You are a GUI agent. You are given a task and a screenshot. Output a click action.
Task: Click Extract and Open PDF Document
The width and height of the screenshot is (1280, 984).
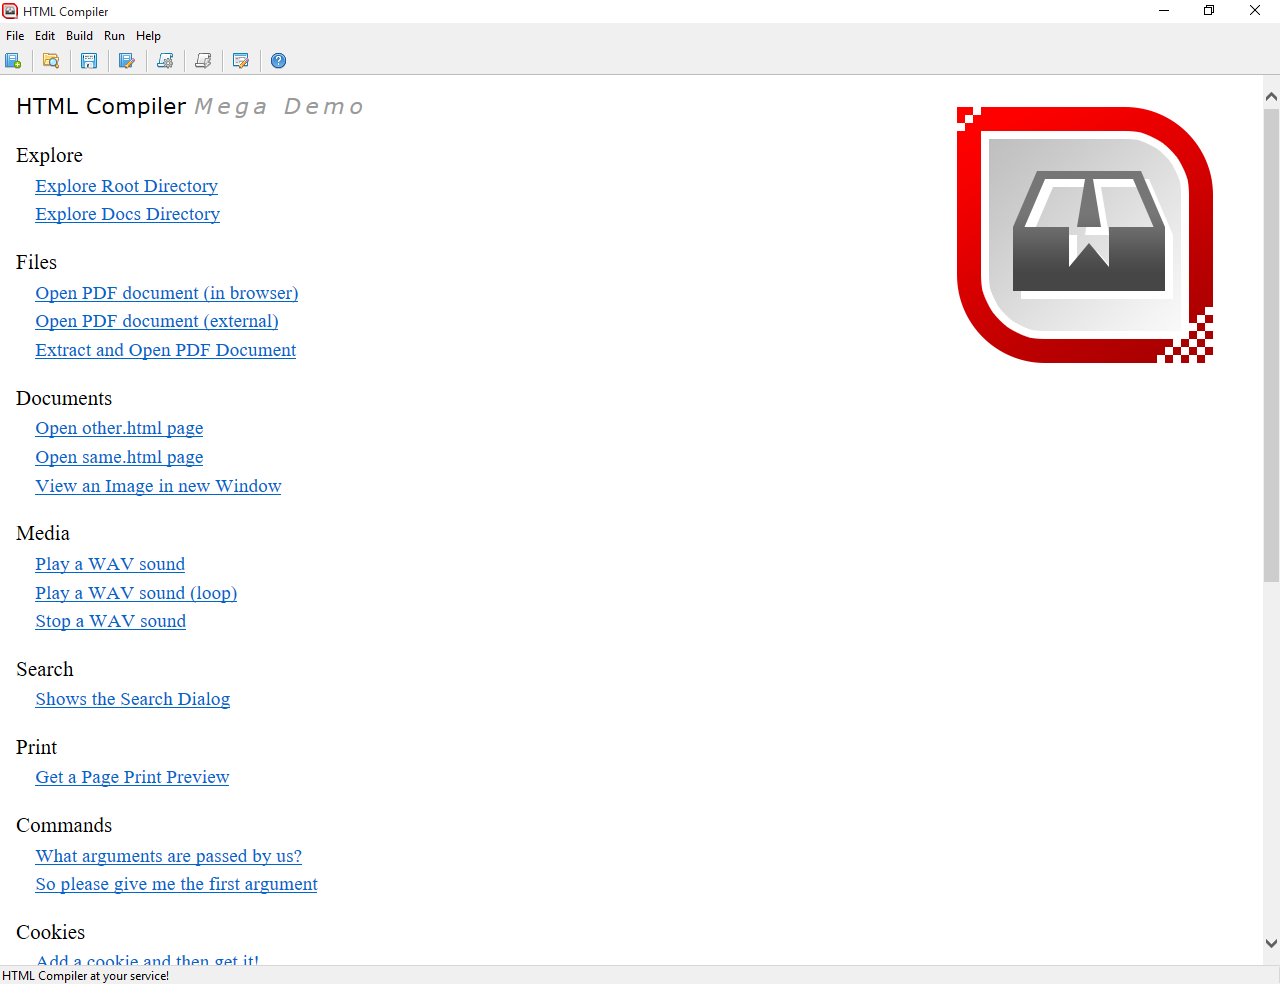point(165,350)
